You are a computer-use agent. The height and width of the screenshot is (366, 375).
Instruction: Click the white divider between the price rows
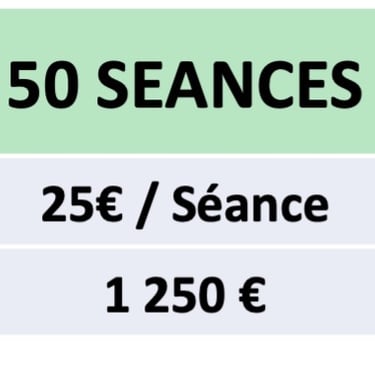coord(187,246)
